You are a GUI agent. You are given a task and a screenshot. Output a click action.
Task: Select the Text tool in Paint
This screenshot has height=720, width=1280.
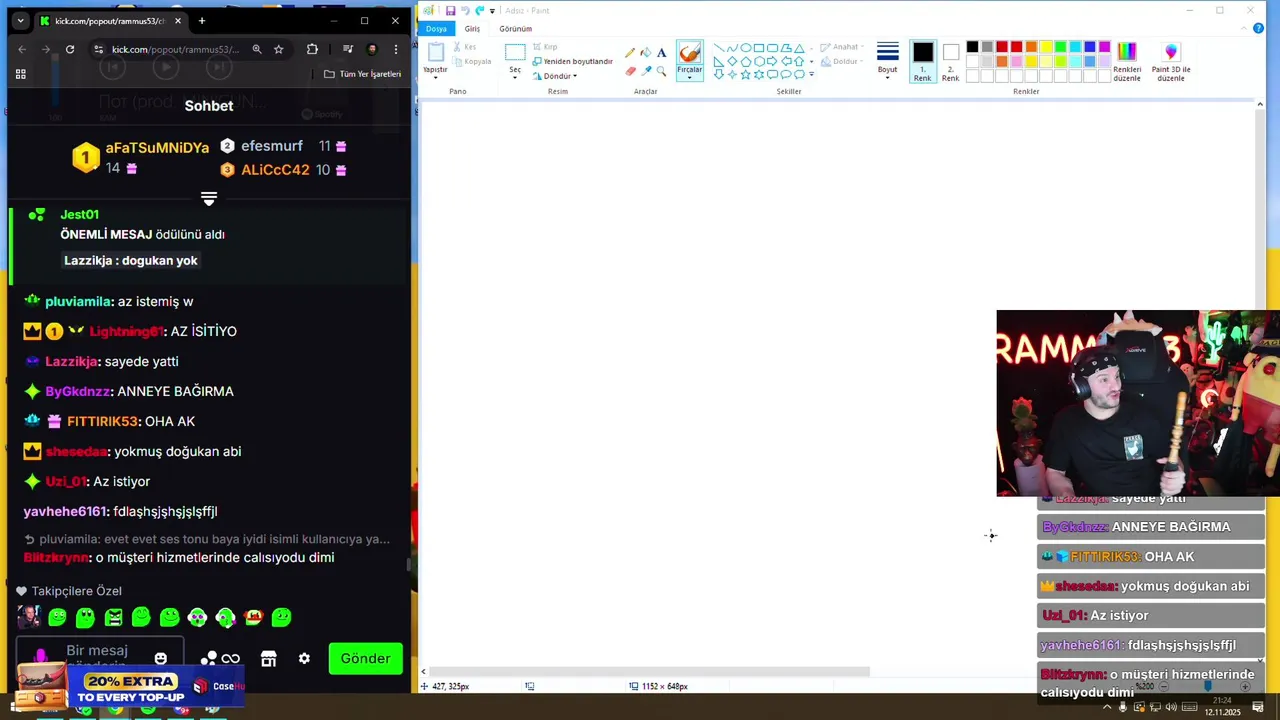point(661,53)
